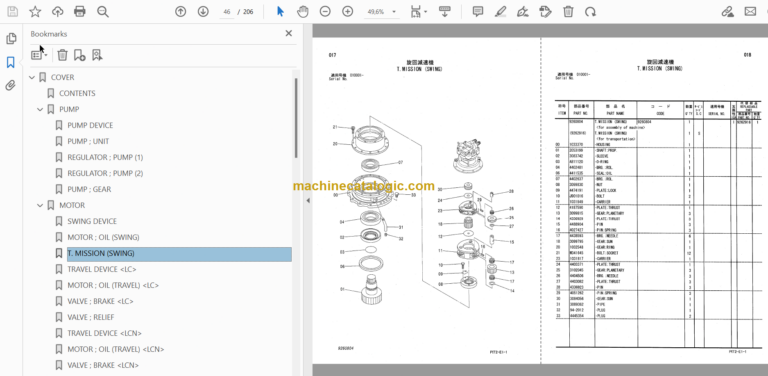Open MOTOR ; OIL (TRAVEL) <LC> bookmark
The height and width of the screenshot is (376, 768).
(x=113, y=285)
